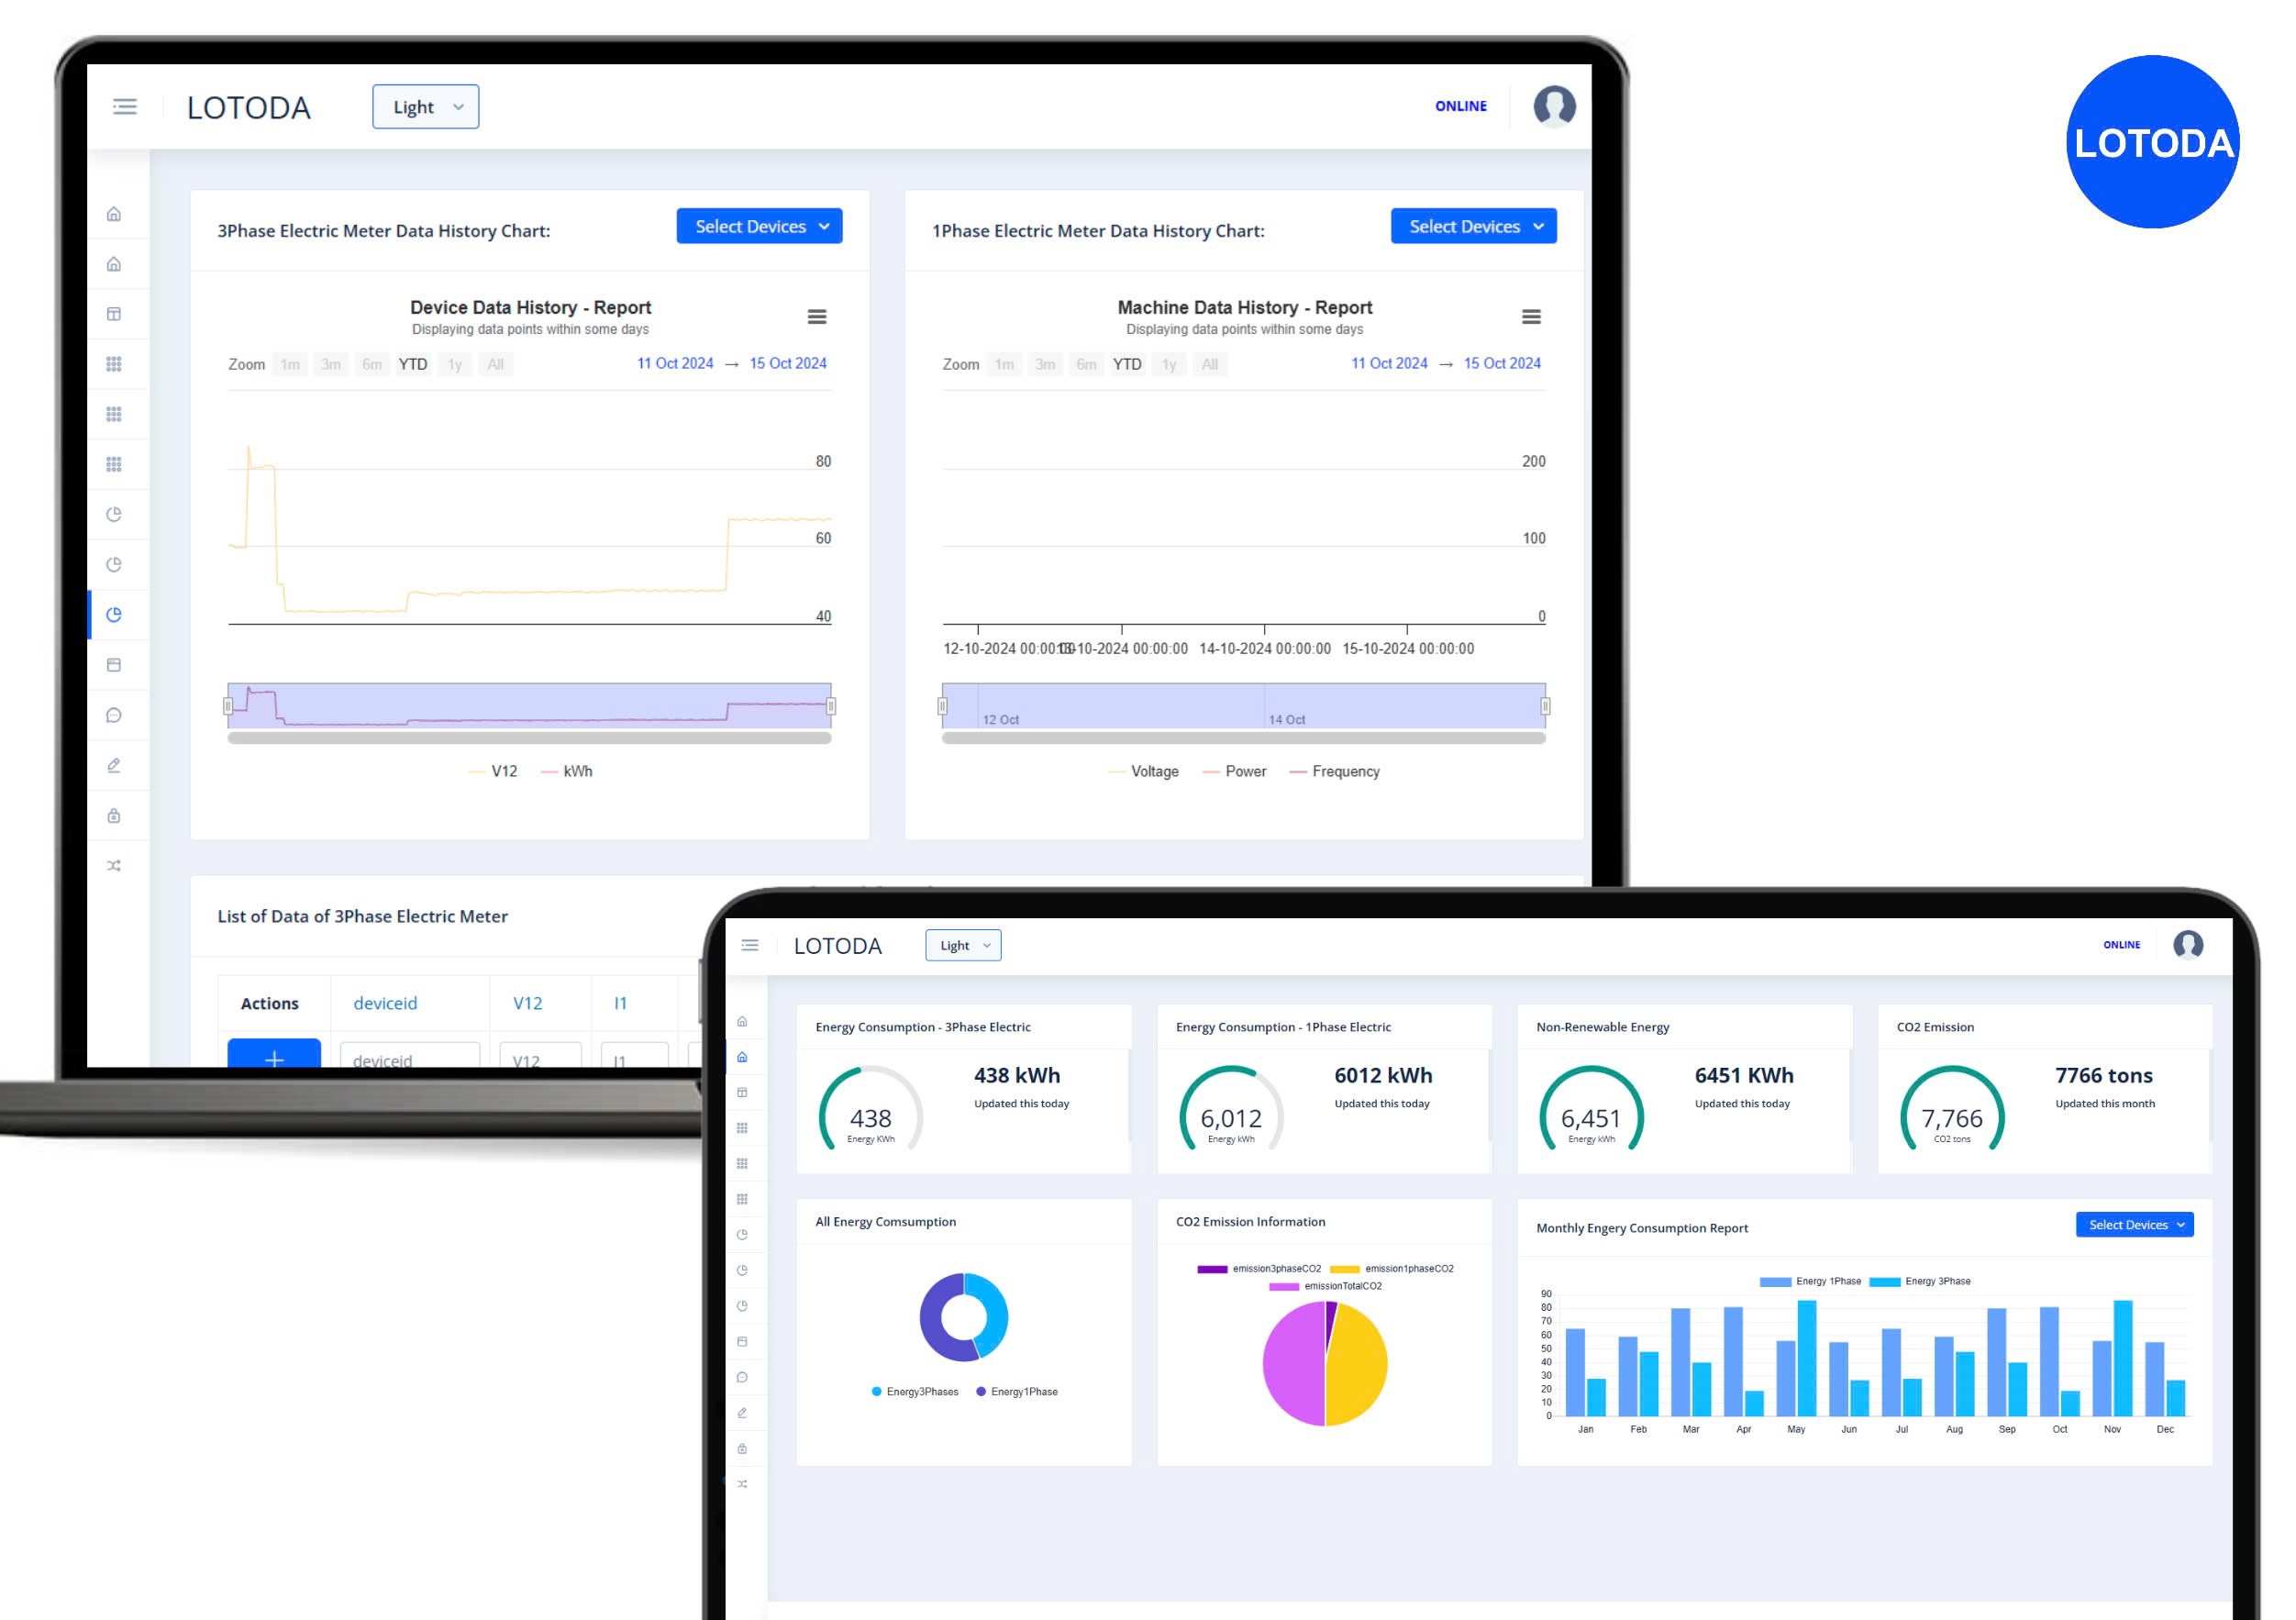This screenshot has width=2296, height=1620.
Task: Open the layout table icon in laptop sidebar
Action: click(x=114, y=314)
